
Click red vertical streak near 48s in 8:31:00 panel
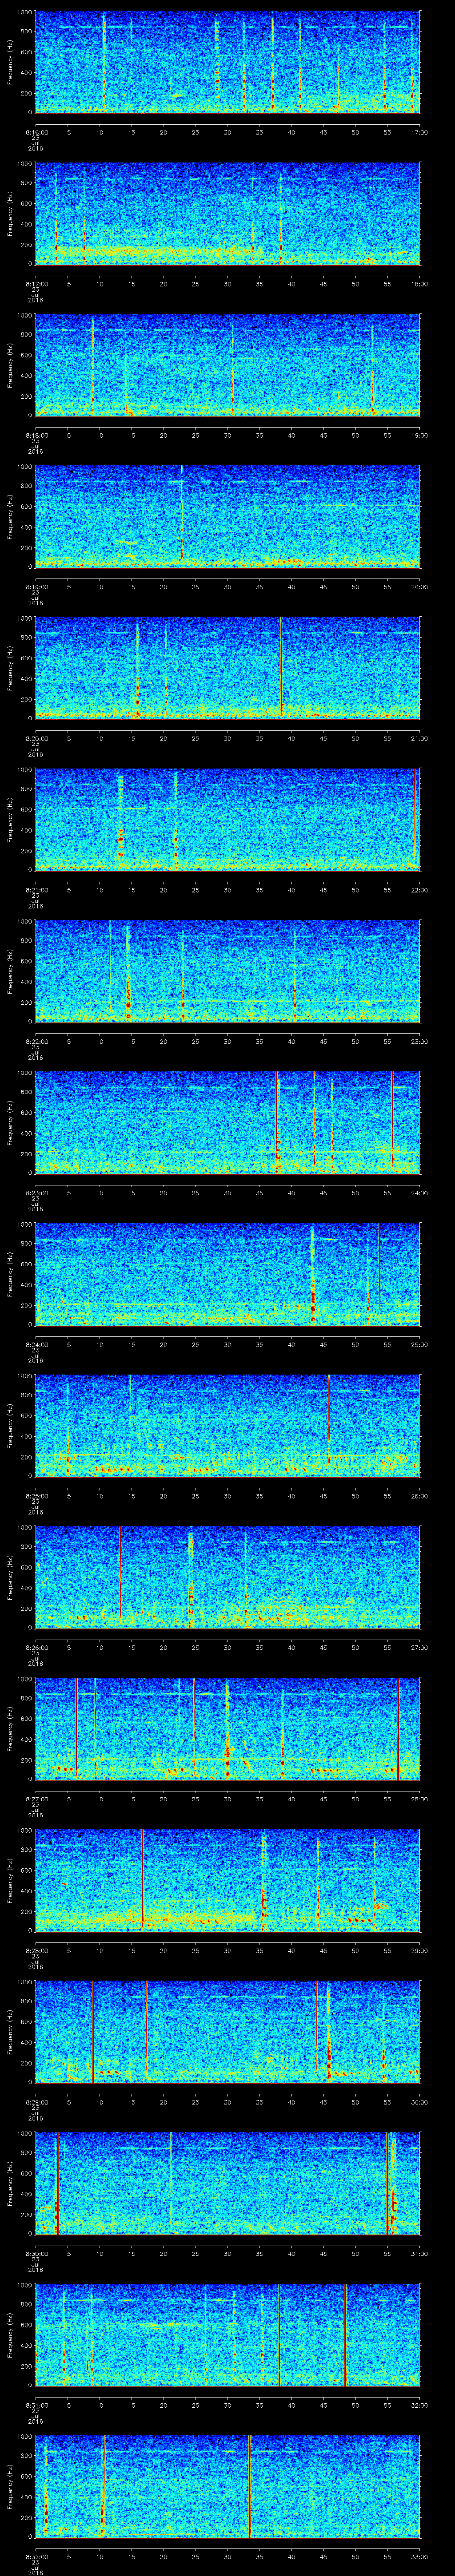click(345, 2335)
